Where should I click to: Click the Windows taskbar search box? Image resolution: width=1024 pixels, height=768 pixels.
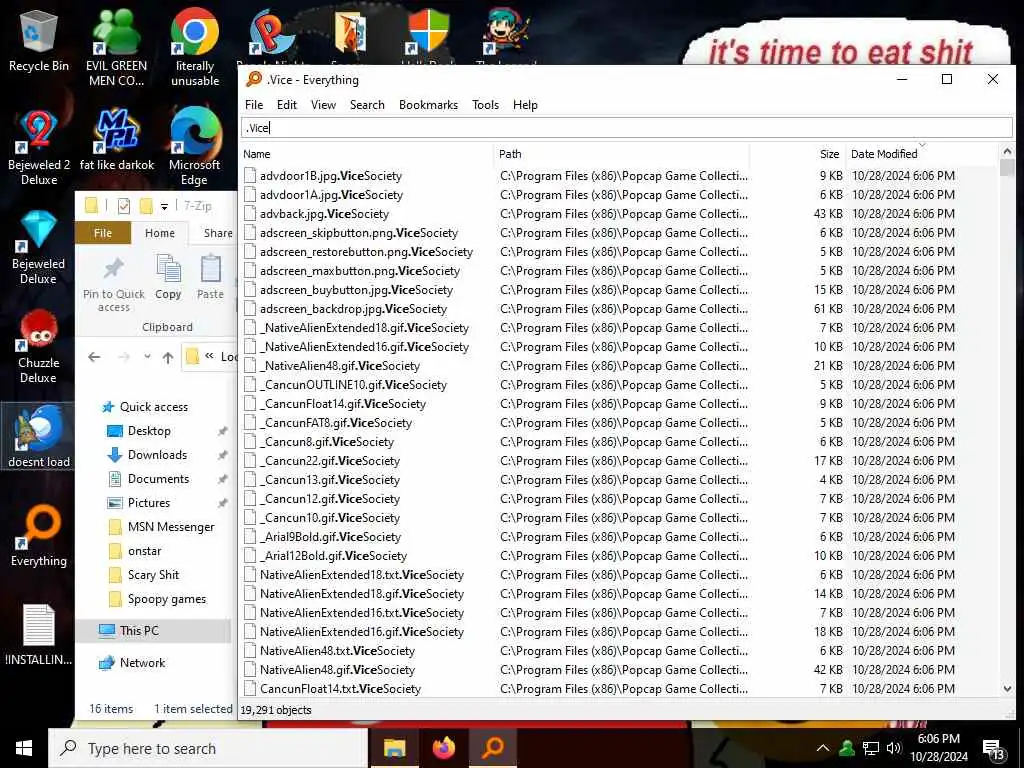point(208,748)
